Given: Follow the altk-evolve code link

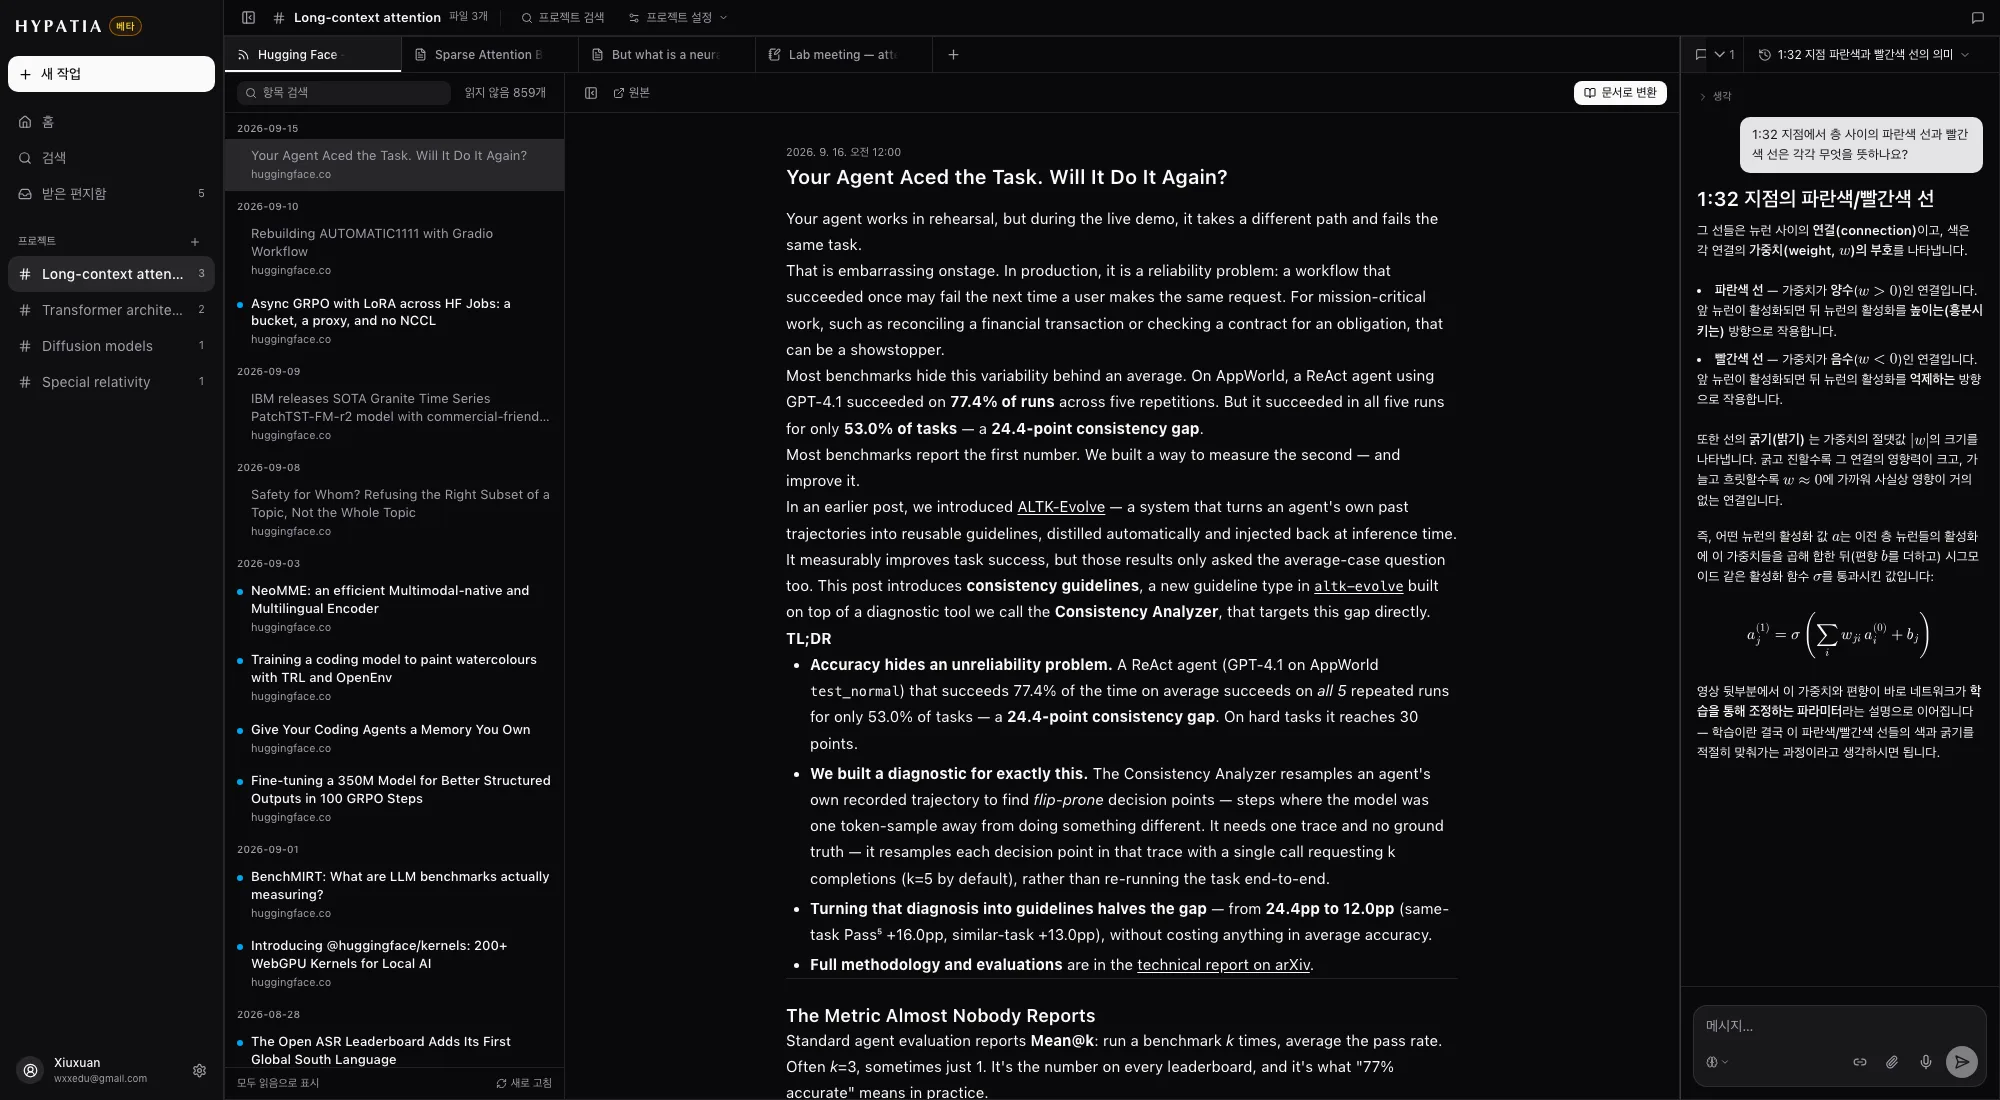Looking at the screenshot, I should pos(1358,586).
